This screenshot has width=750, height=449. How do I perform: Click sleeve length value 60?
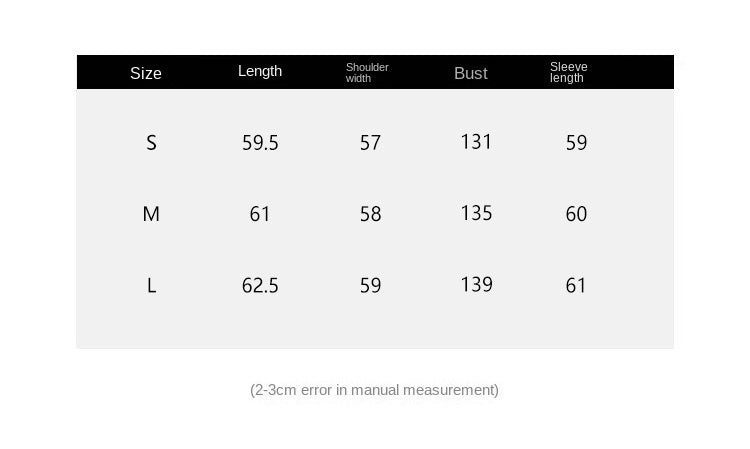pyautogui.click(x=576, y=214)
